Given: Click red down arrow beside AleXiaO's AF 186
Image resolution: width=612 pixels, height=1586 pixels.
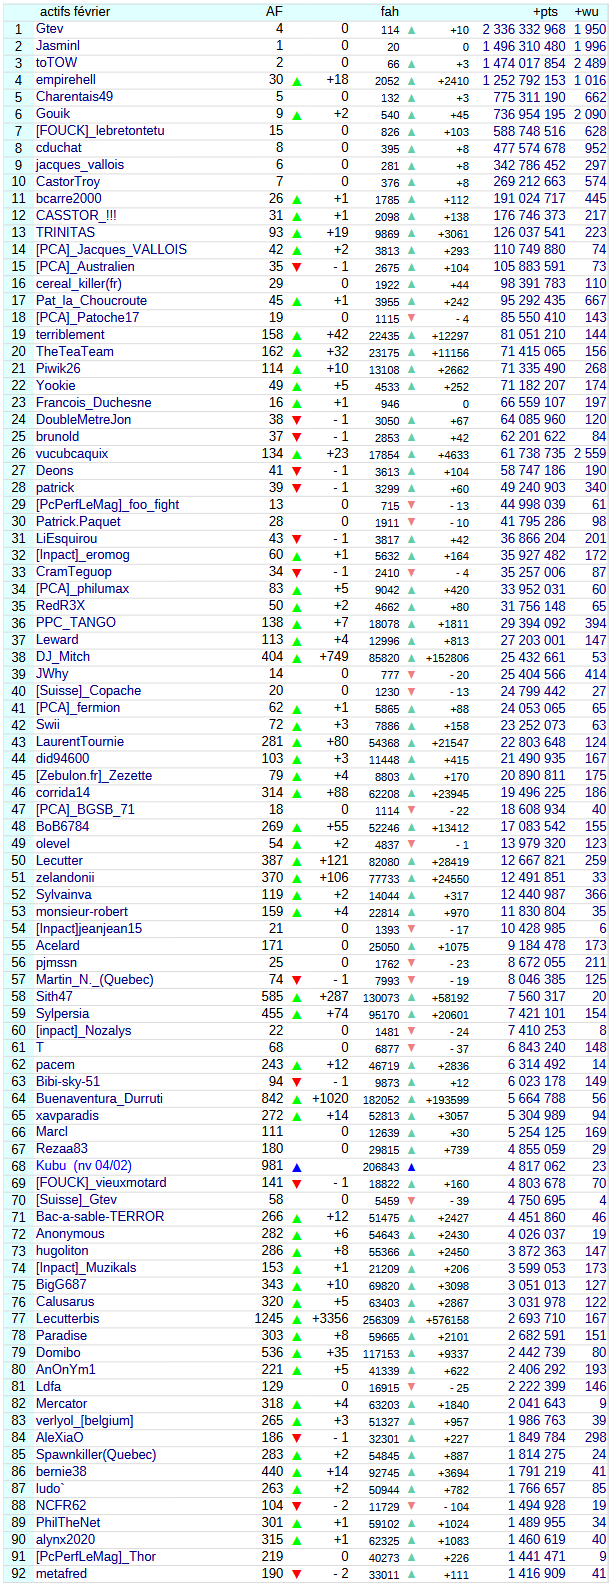Looking at the screenshot, I should (296, 1438).
